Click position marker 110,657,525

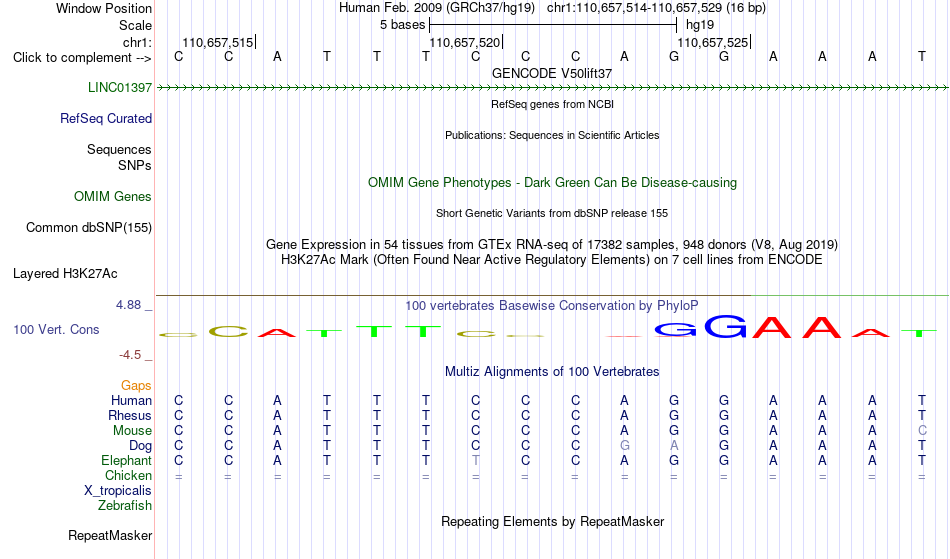[x=713, y=42]
